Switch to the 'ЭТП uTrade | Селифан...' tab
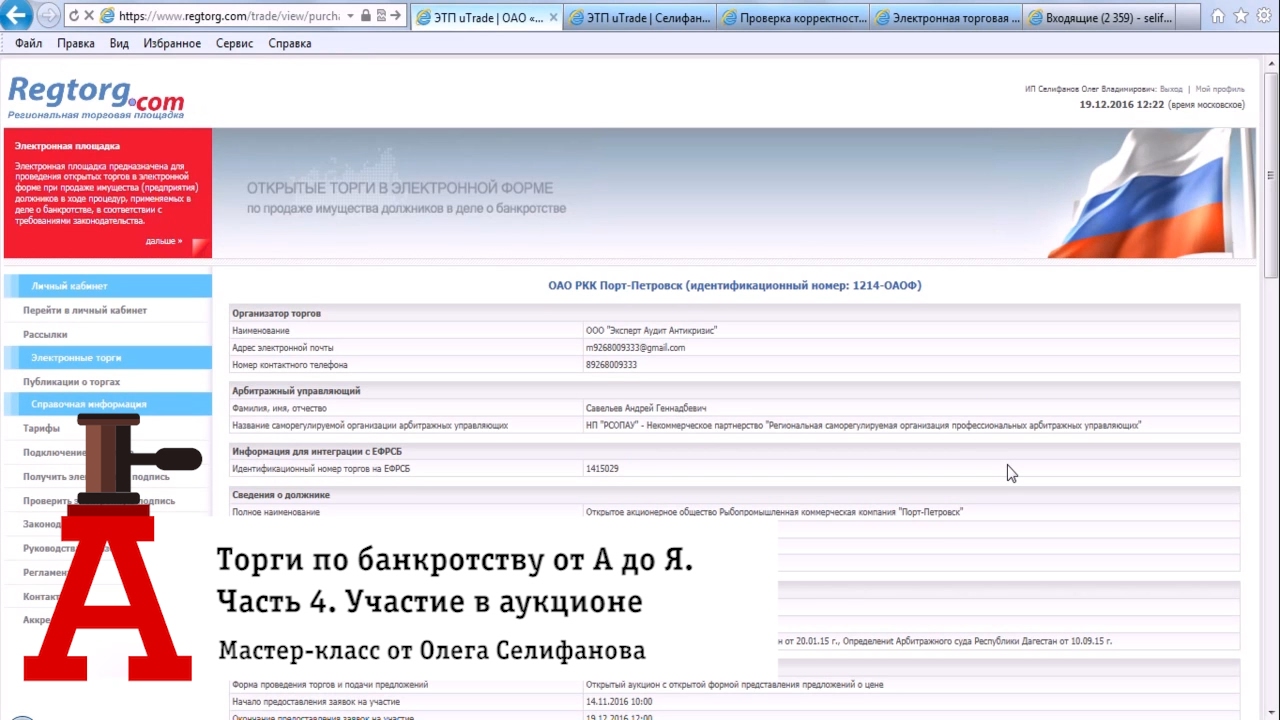 640,18
